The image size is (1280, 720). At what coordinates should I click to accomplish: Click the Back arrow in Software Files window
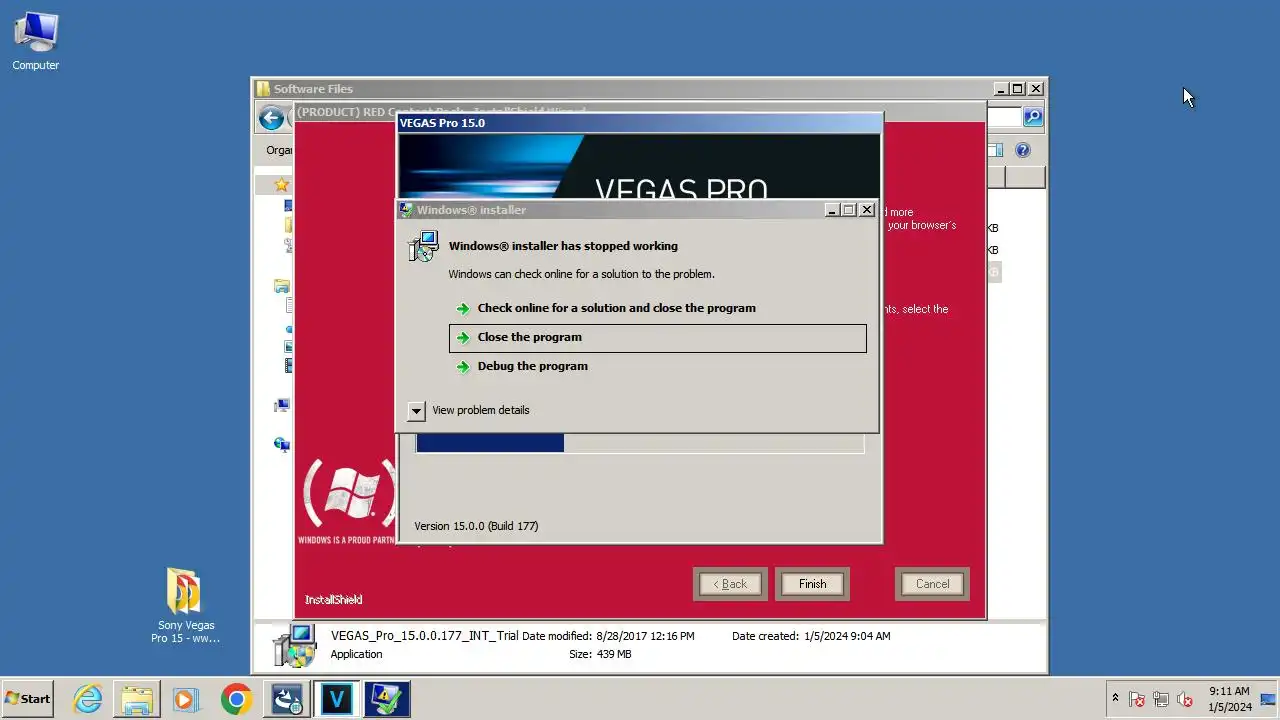pyautogui.click(x=271, y=118)
